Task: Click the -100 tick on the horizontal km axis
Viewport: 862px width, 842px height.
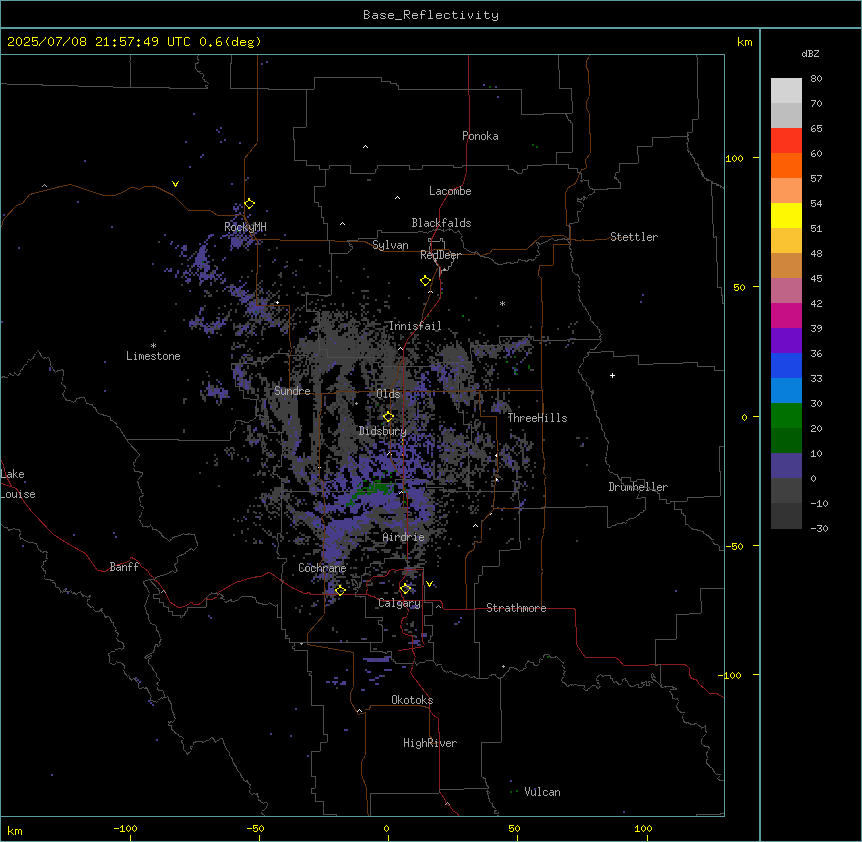Action: click(126, 828)
